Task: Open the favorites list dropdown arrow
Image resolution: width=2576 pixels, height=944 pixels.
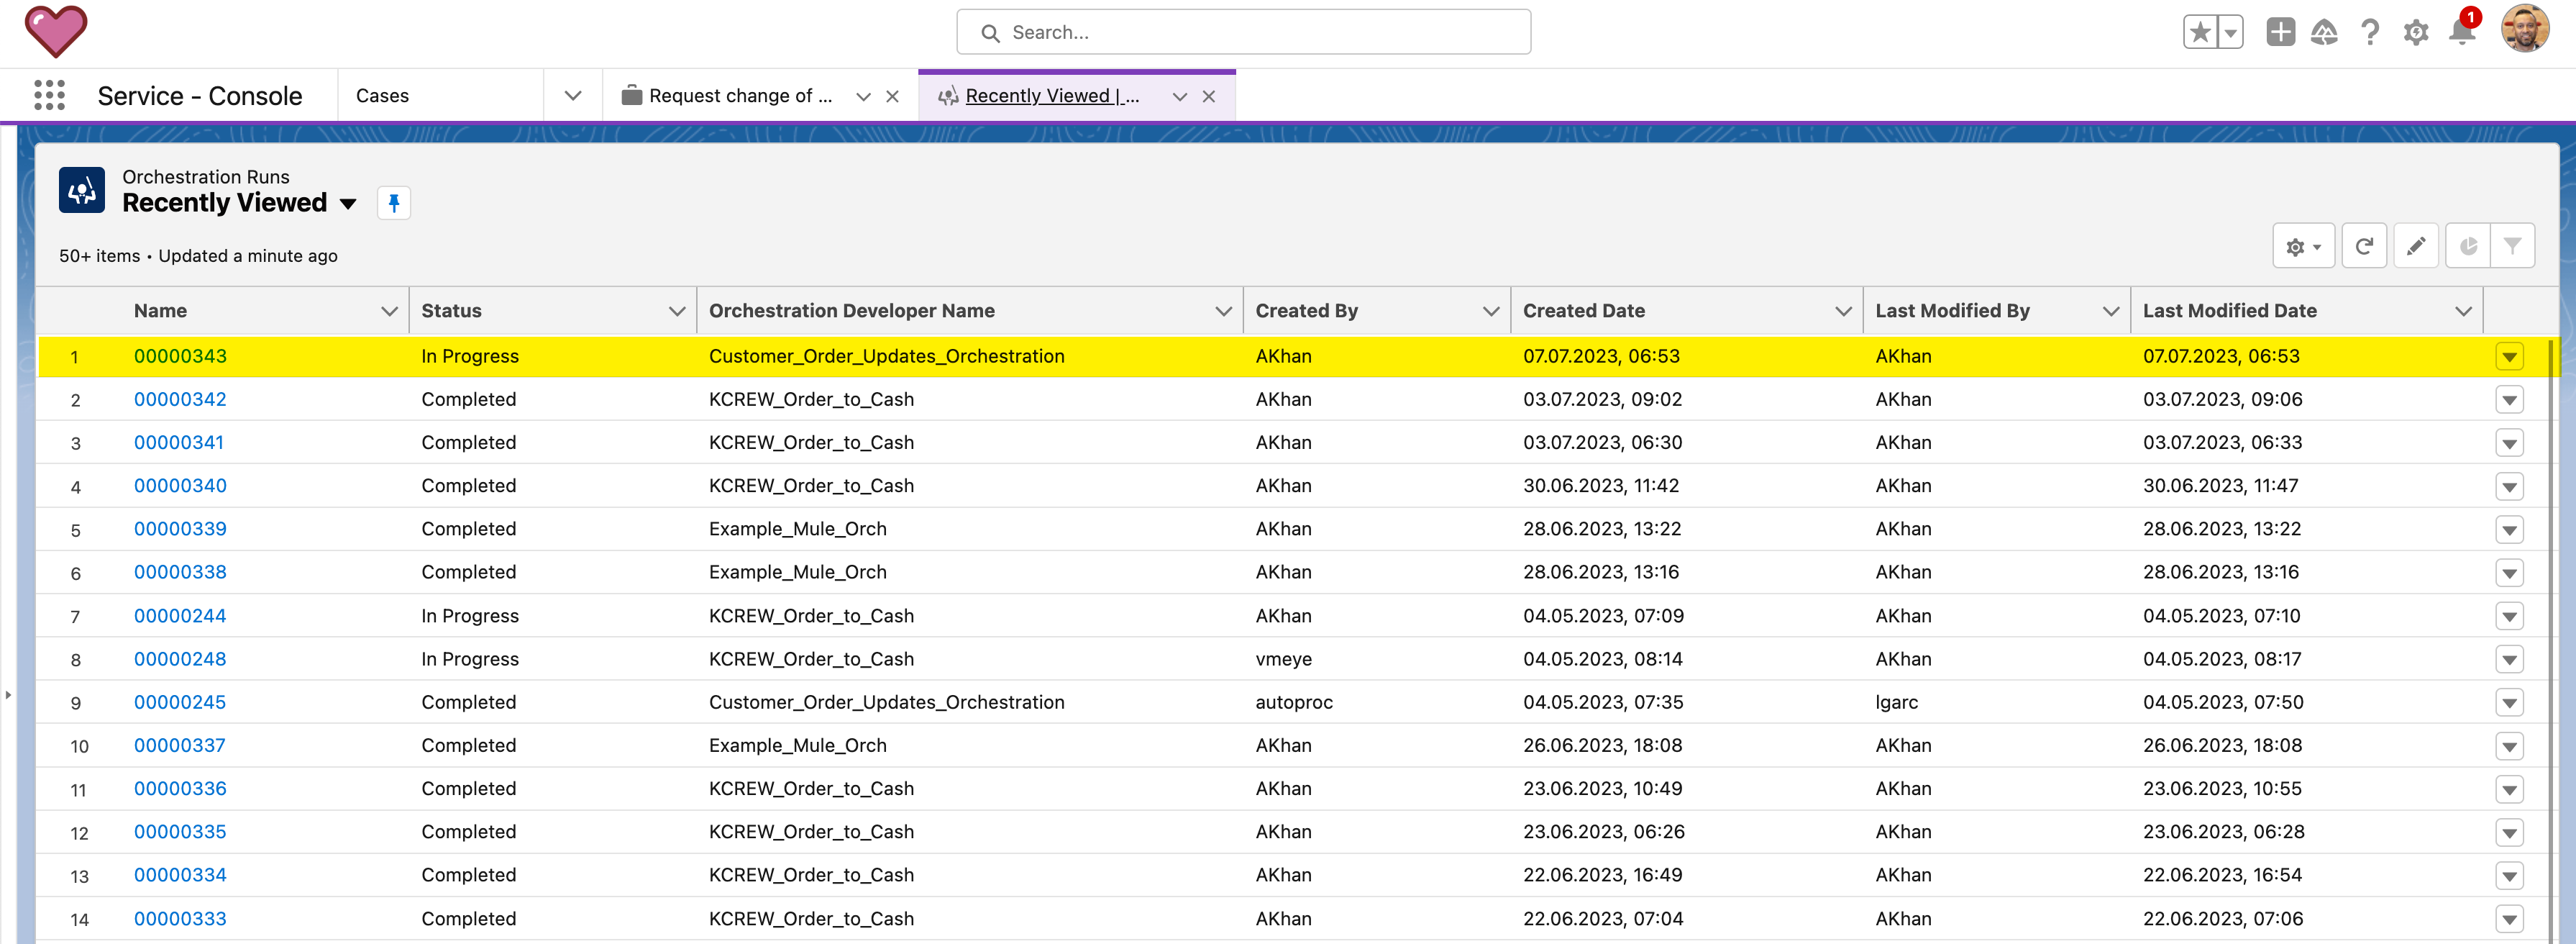Action: [x=2231, y=32]
